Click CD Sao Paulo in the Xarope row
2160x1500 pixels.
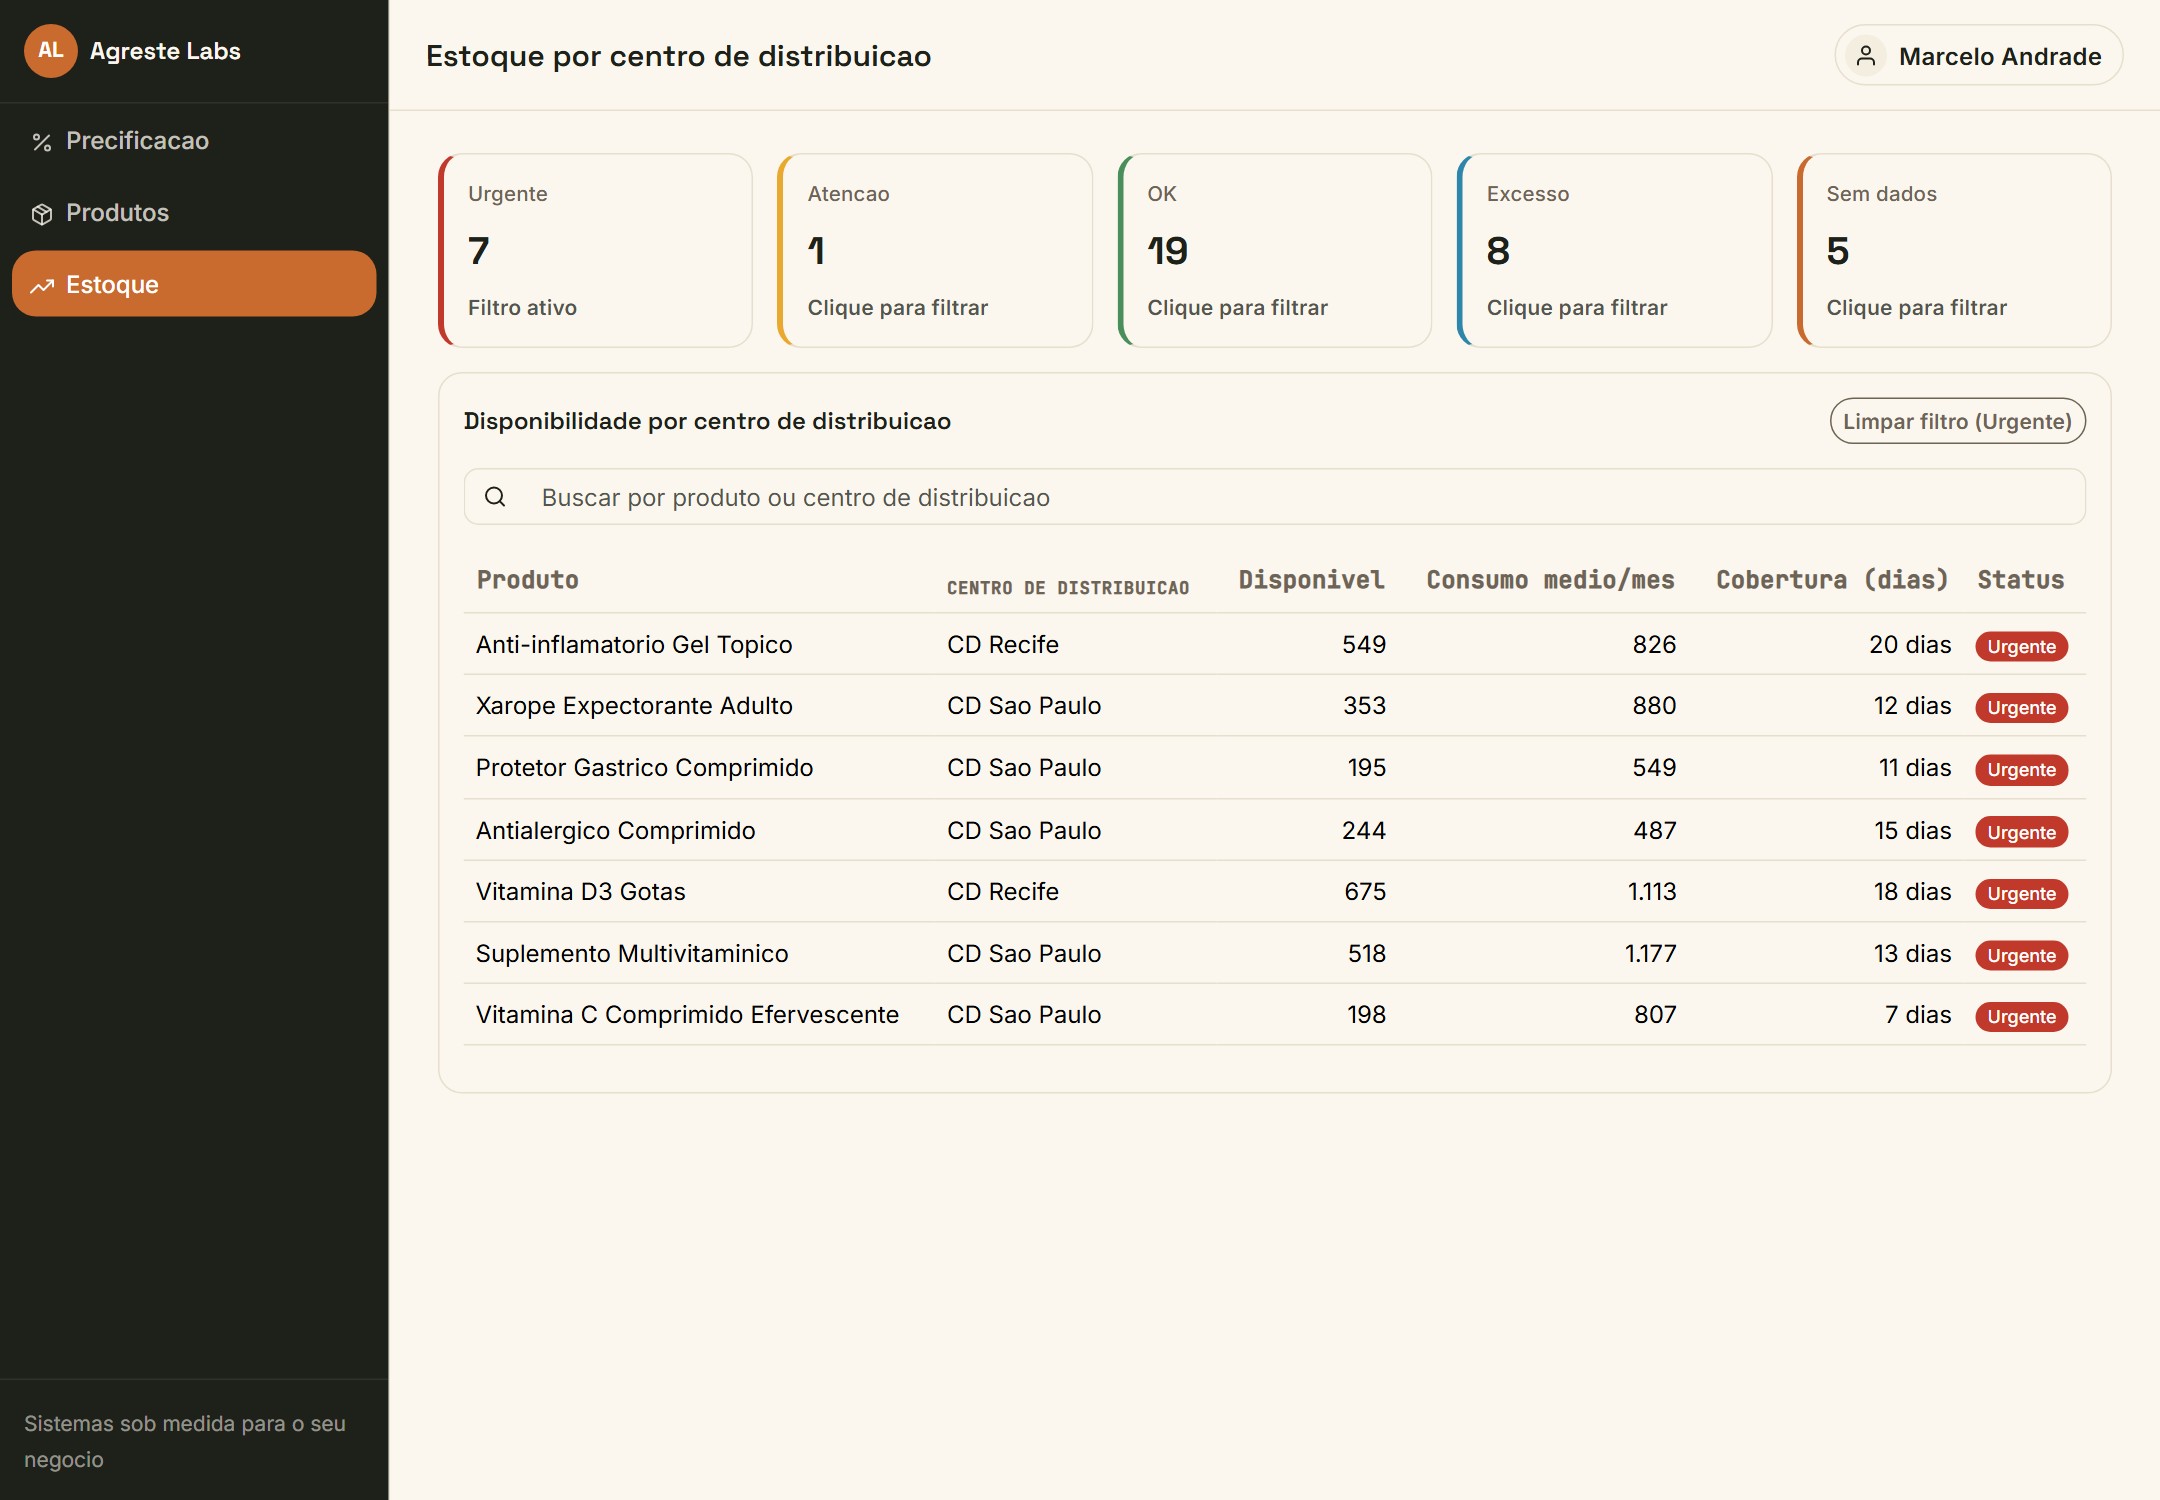click(x=1024, y=706)
